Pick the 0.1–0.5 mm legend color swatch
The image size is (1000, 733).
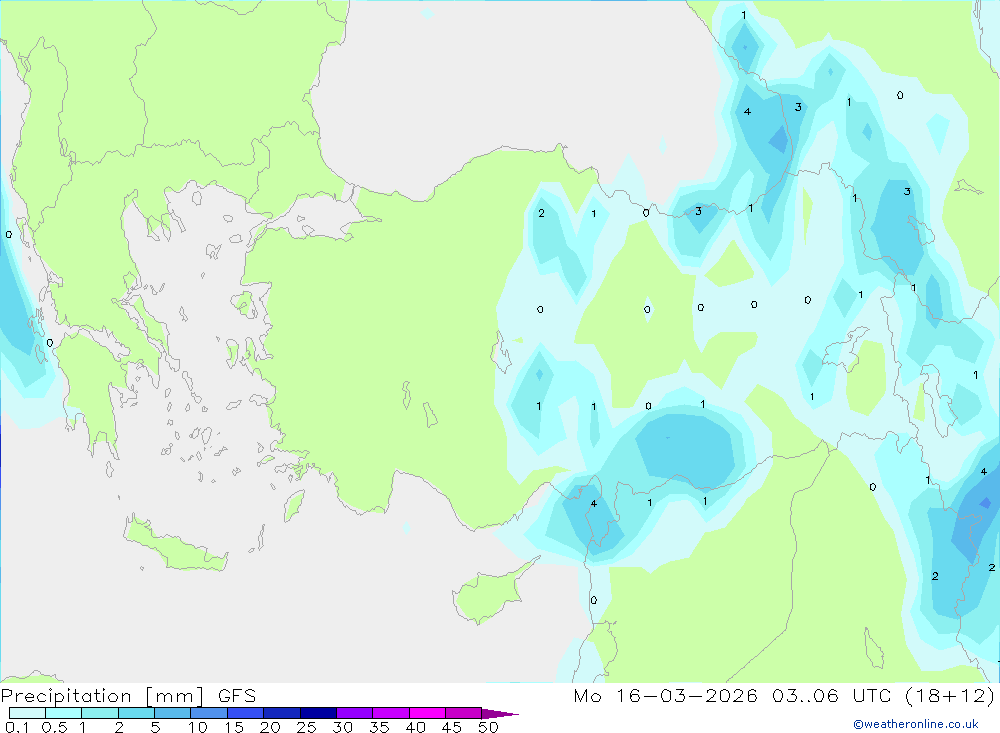[27, 713]
